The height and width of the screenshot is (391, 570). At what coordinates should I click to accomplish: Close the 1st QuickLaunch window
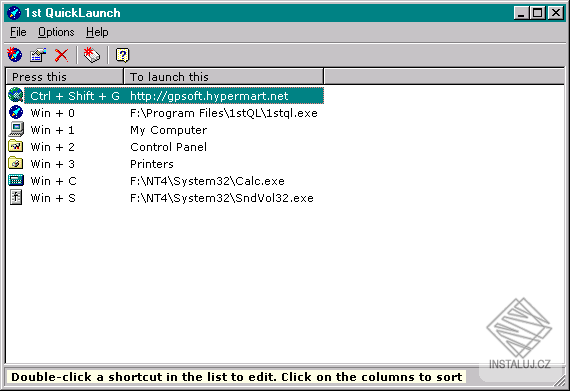pyautogui.click(x=556, y=13)
